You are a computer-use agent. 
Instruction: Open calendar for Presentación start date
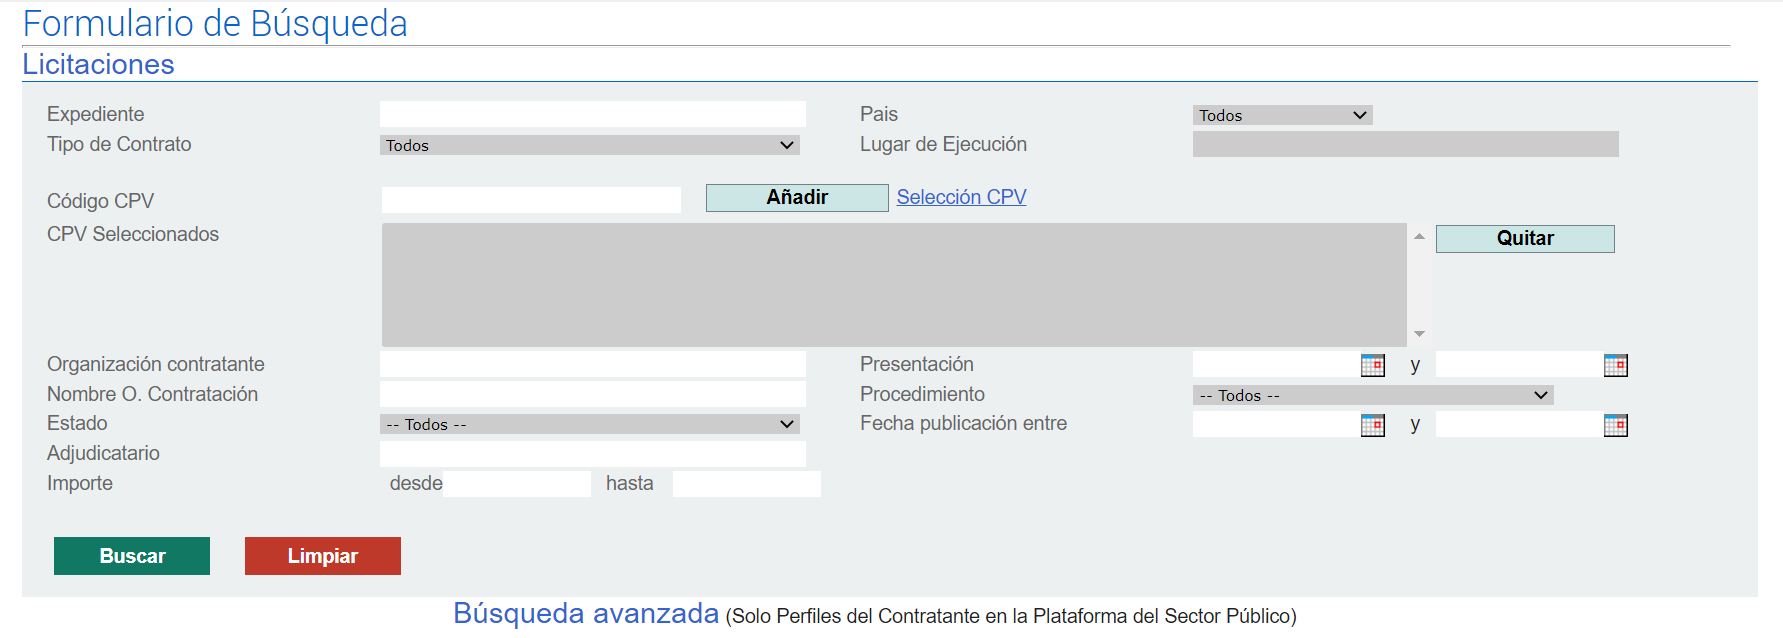[x=1372, y=365]
